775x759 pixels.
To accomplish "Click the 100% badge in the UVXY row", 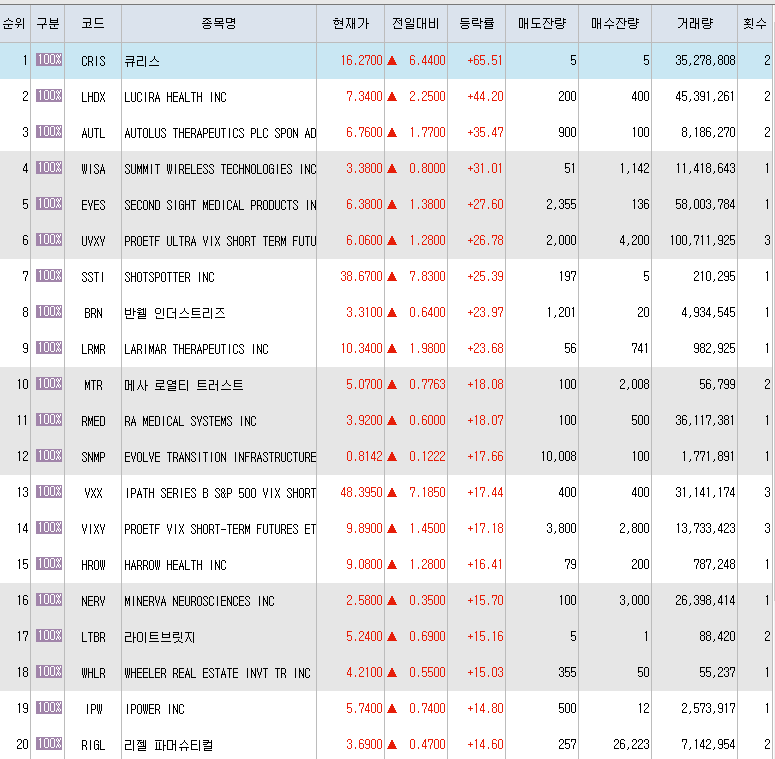I will point(49,240).
